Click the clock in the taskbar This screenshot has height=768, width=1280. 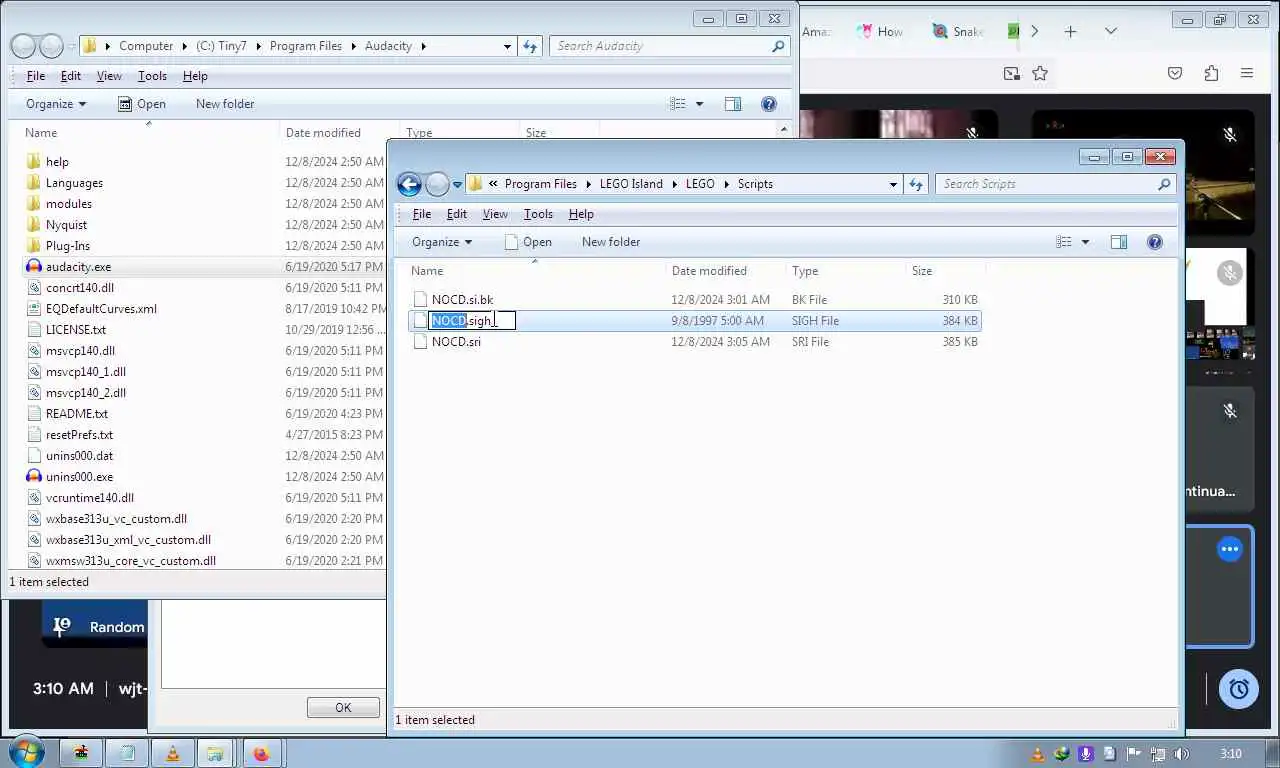[1231, 754]
